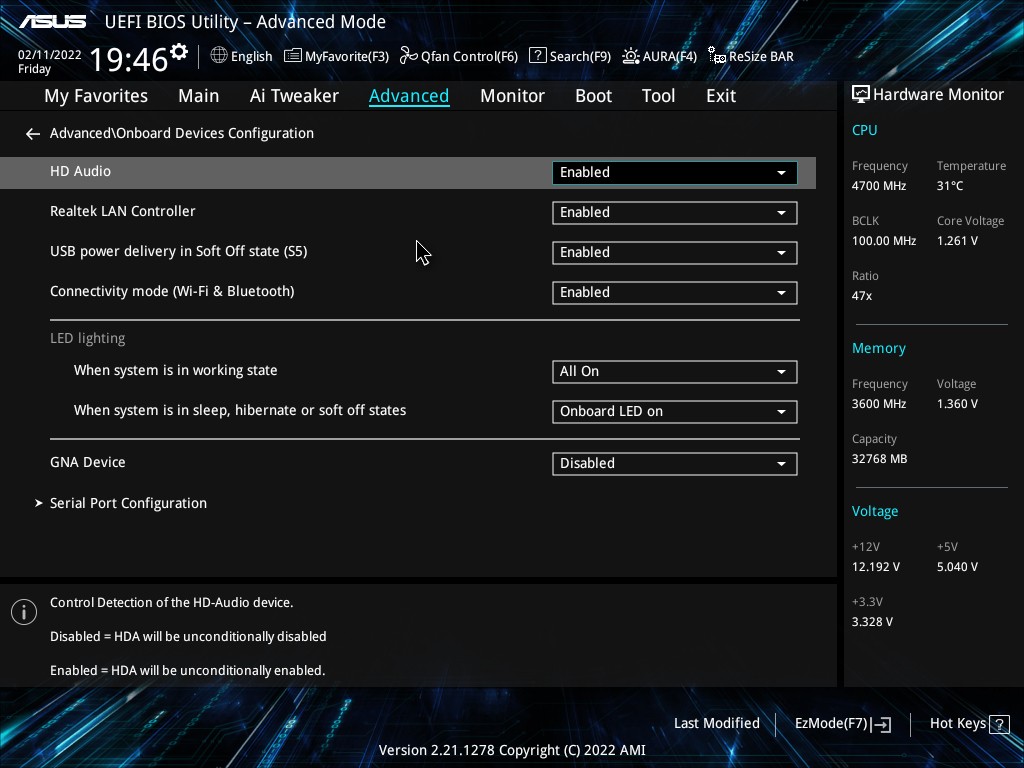Open working state LED lighting dropdown
The image size is (1024, 768).
coord(674,371)
